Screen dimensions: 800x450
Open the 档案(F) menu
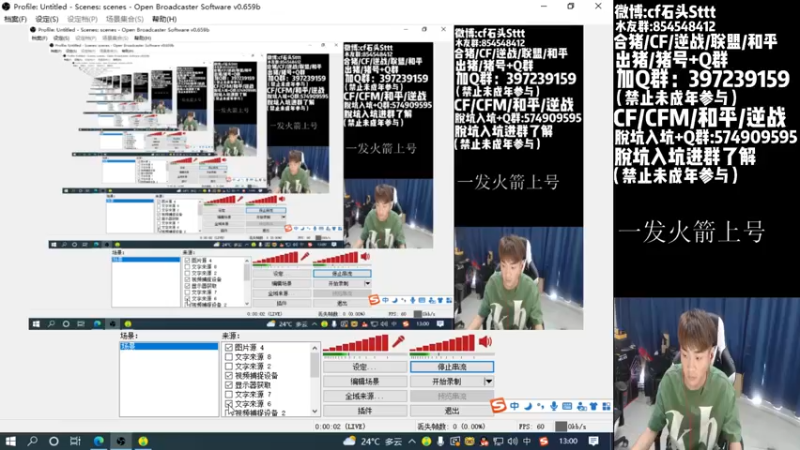click(x=15, y=19)
